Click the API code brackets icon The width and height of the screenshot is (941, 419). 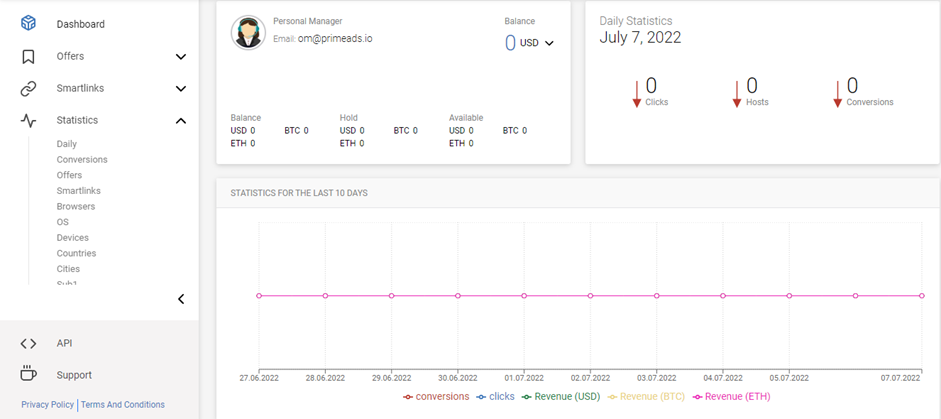[x=28, y=343]
